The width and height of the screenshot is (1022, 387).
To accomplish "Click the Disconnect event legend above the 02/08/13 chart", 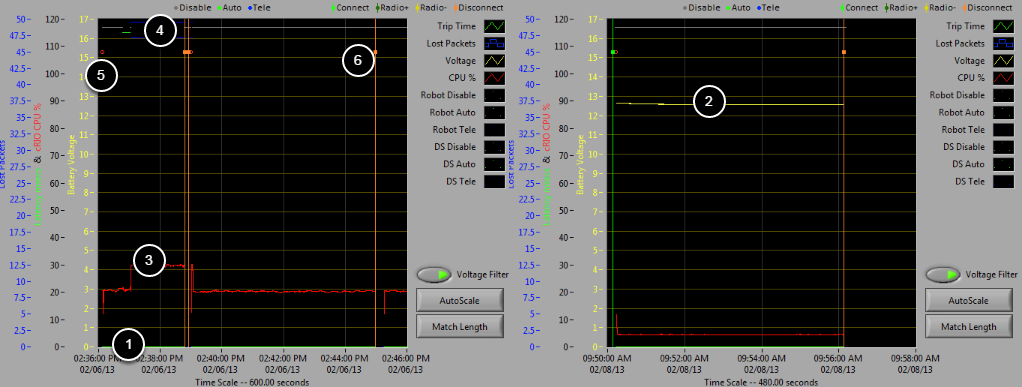I will click(988, 8).
